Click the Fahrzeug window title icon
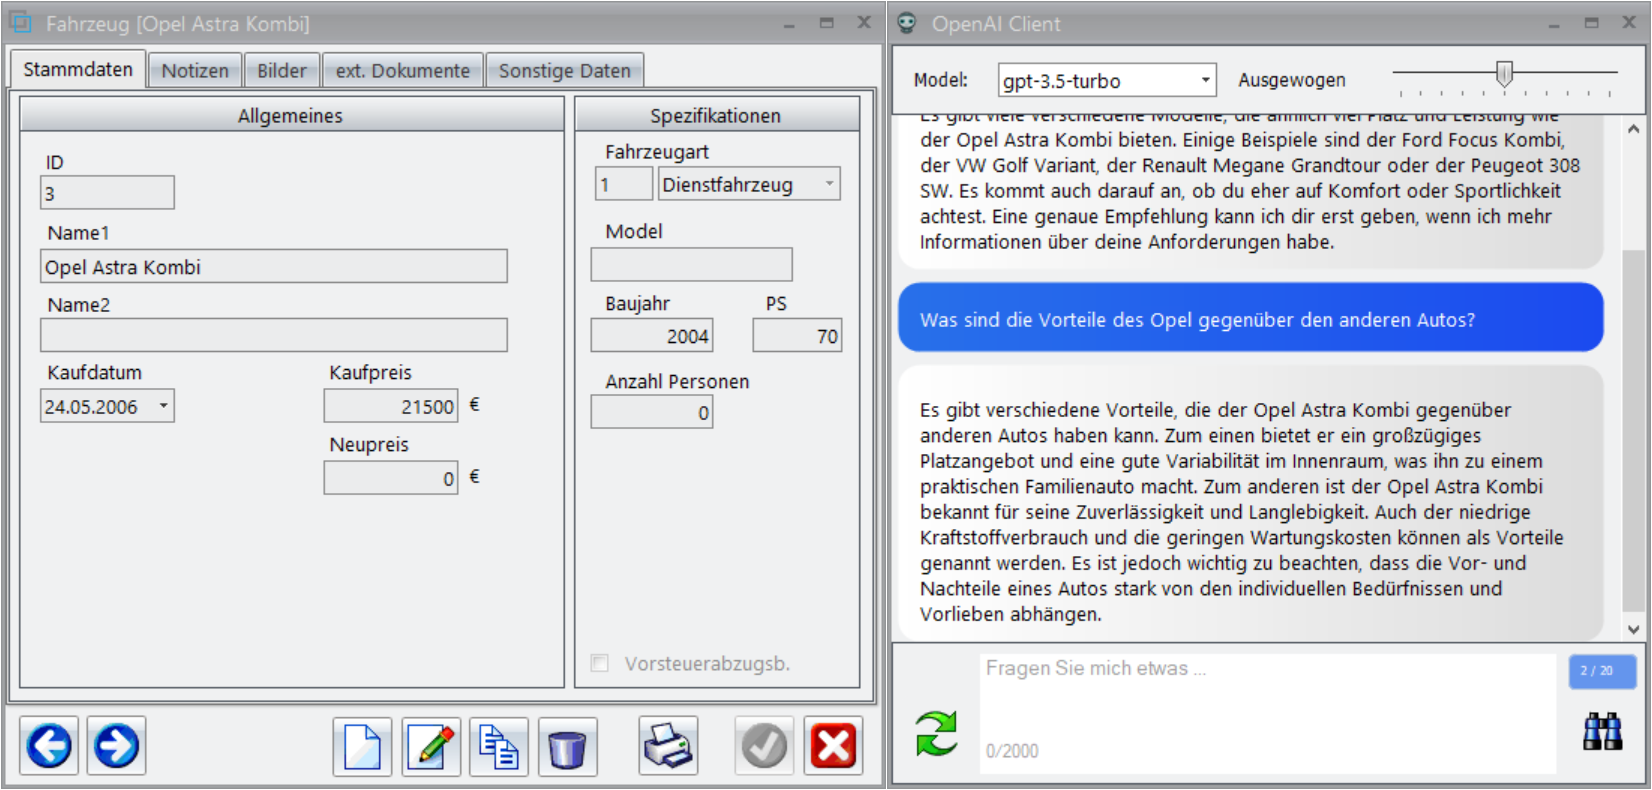This screenshot has width=1652, height=790. [20, 22]
